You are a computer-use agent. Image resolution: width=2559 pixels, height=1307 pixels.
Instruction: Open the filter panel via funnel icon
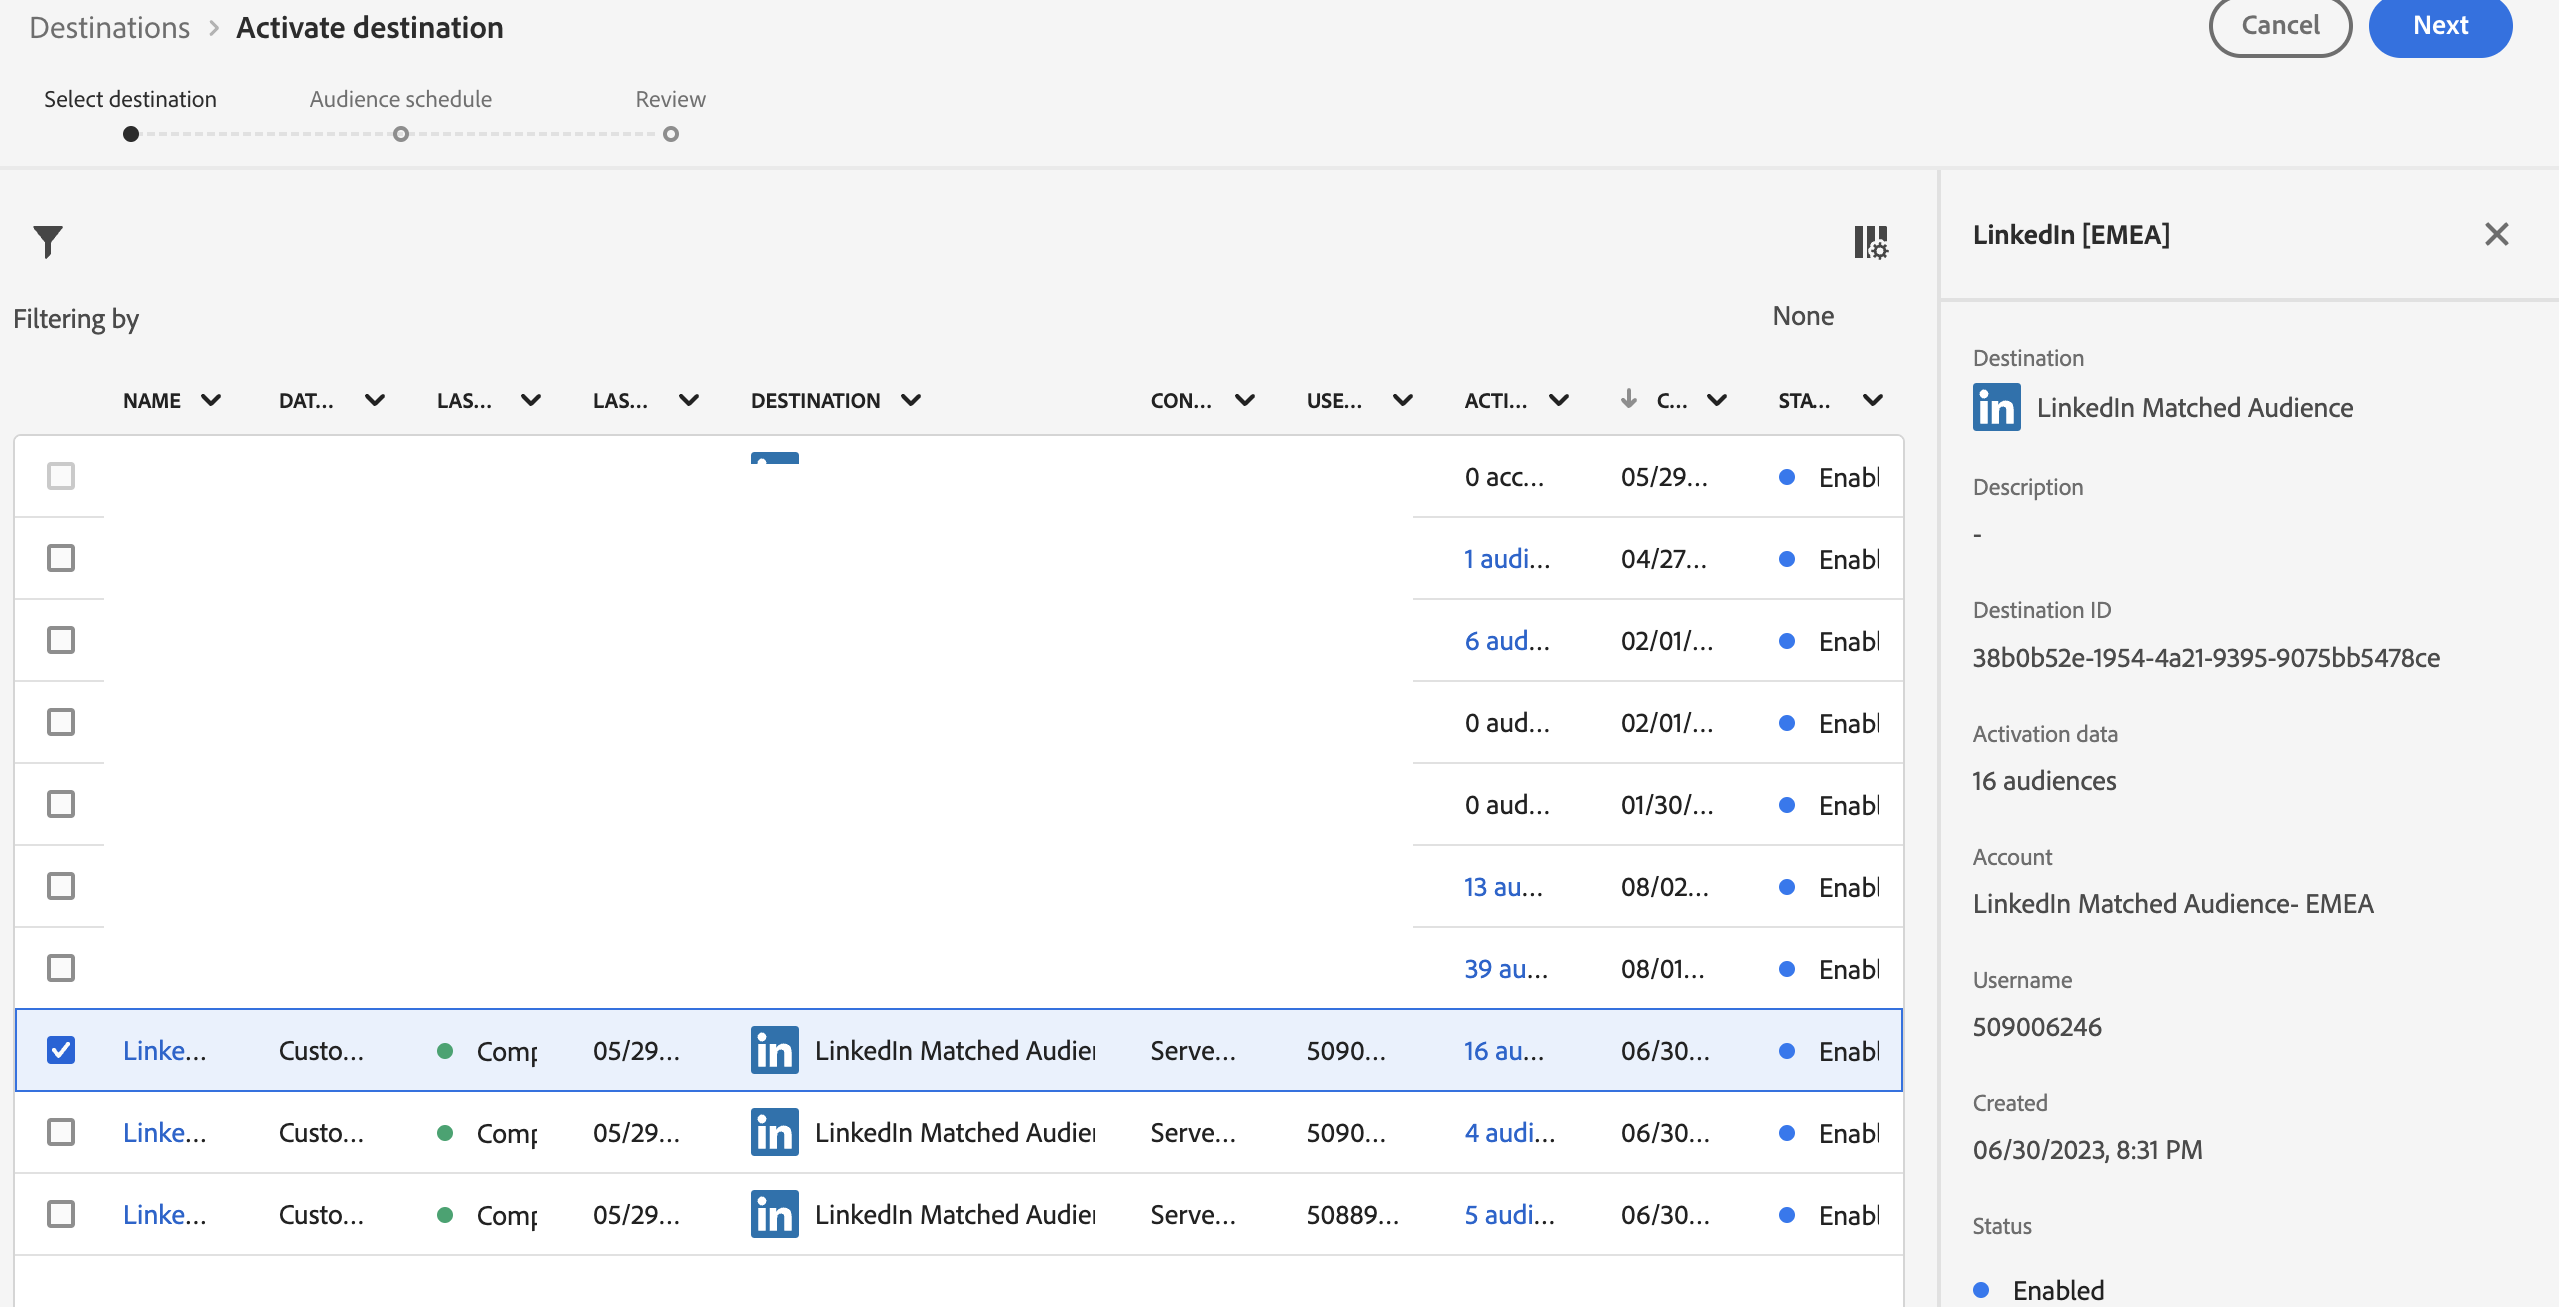click(x=48, y=241)
